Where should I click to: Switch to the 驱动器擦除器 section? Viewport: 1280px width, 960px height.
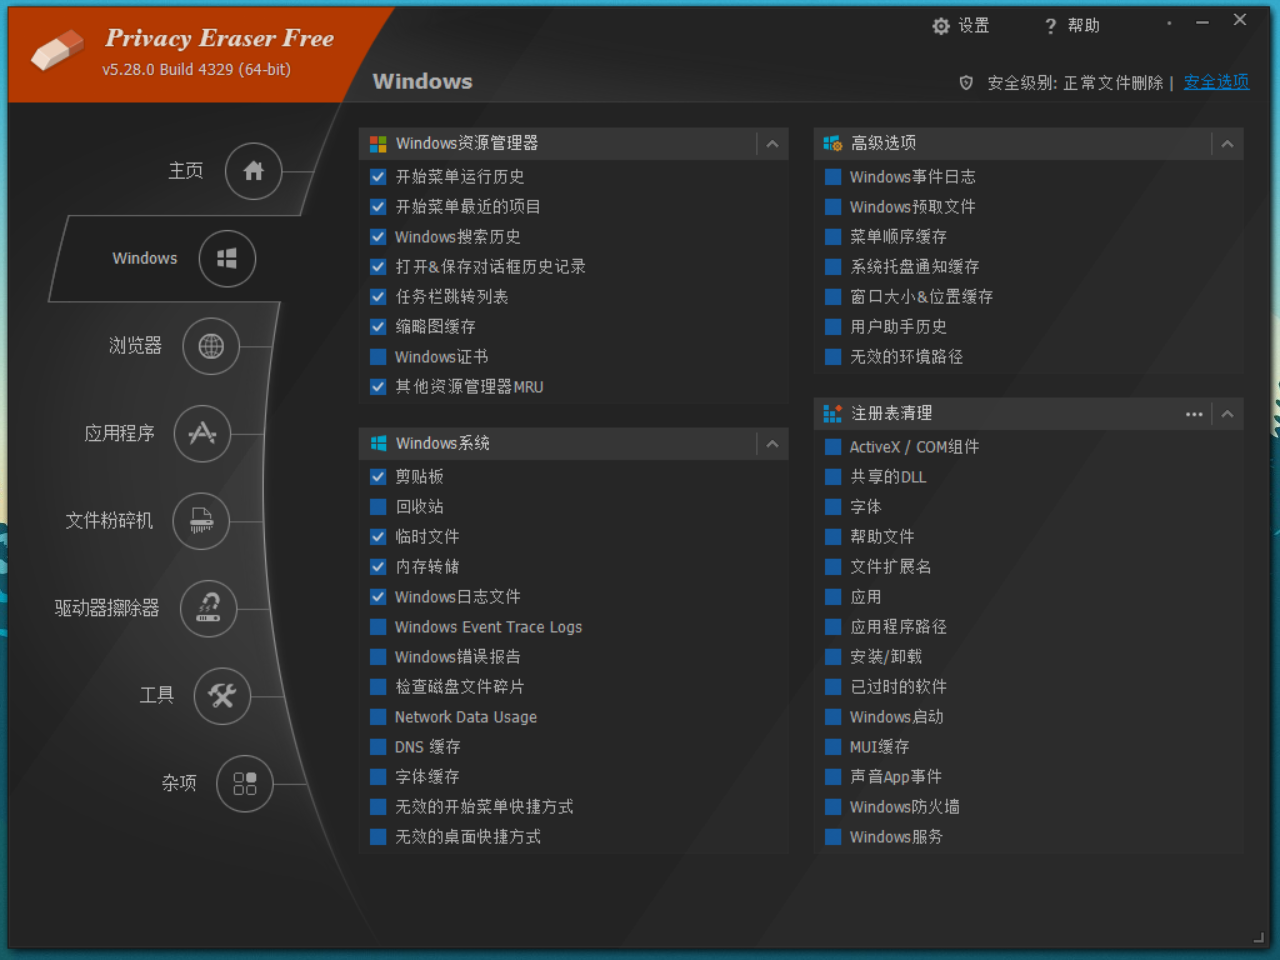[x=107, y=608]
